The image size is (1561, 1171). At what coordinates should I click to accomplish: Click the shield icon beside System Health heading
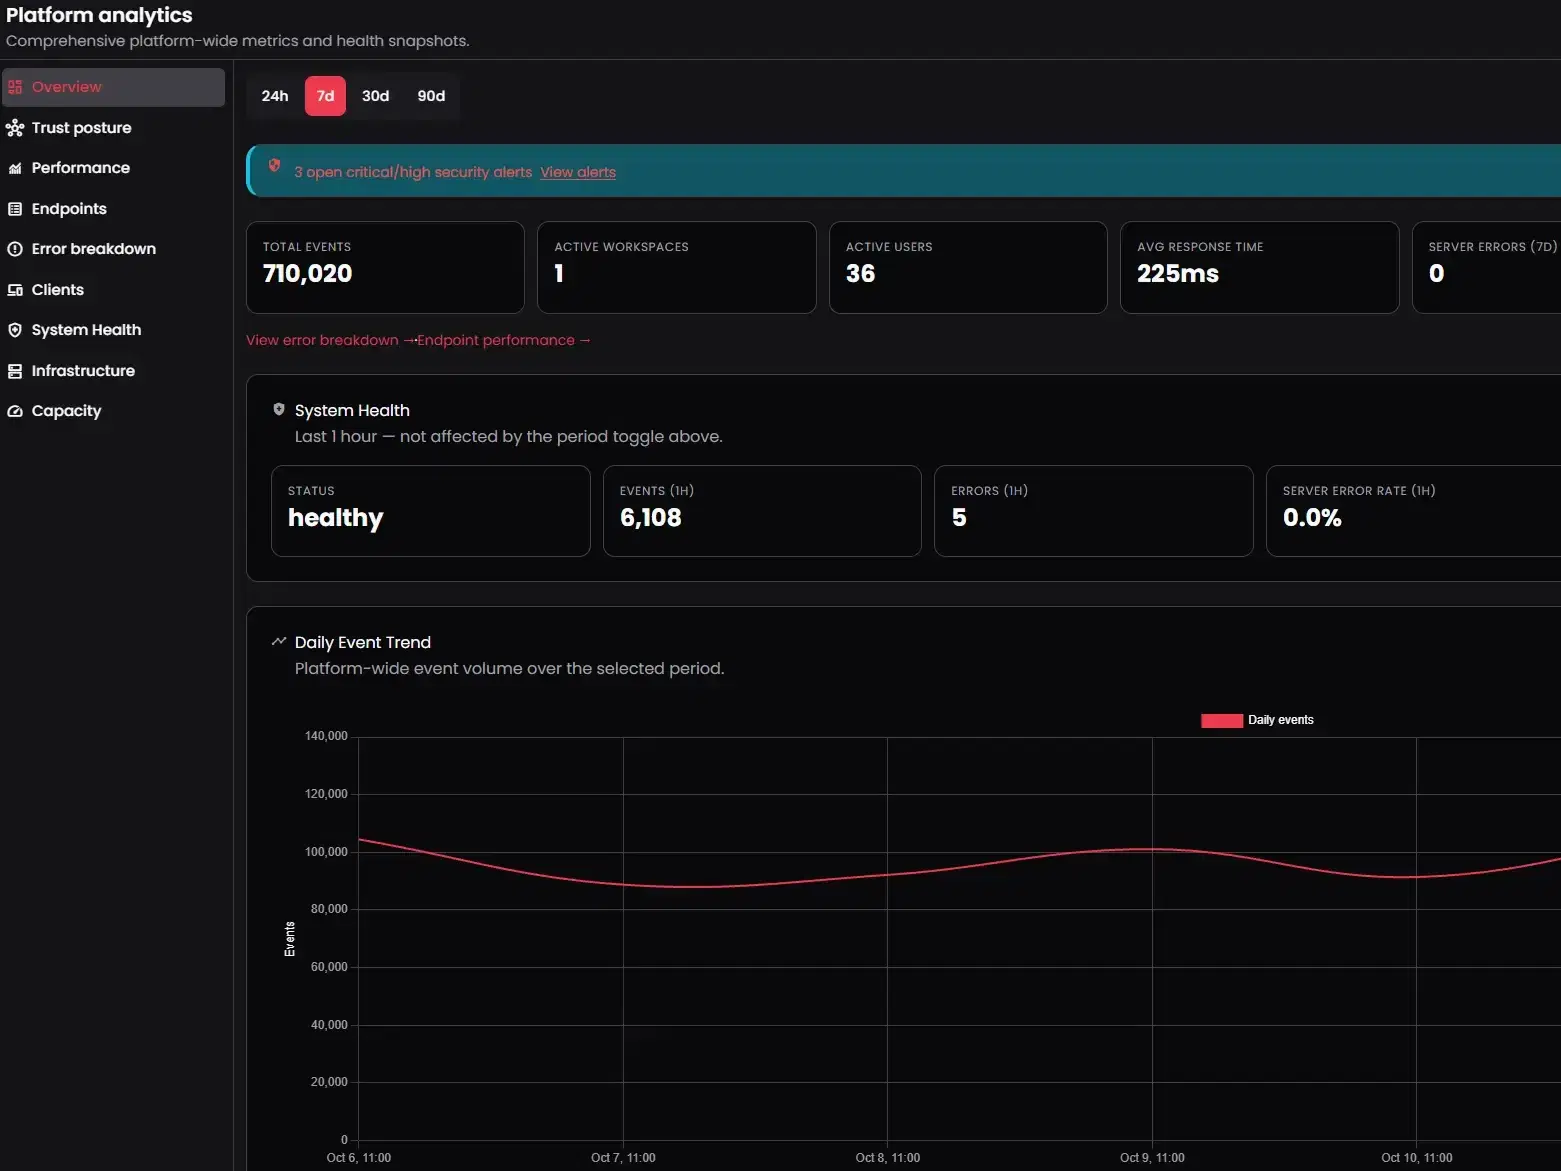click(x=279, y=409)
